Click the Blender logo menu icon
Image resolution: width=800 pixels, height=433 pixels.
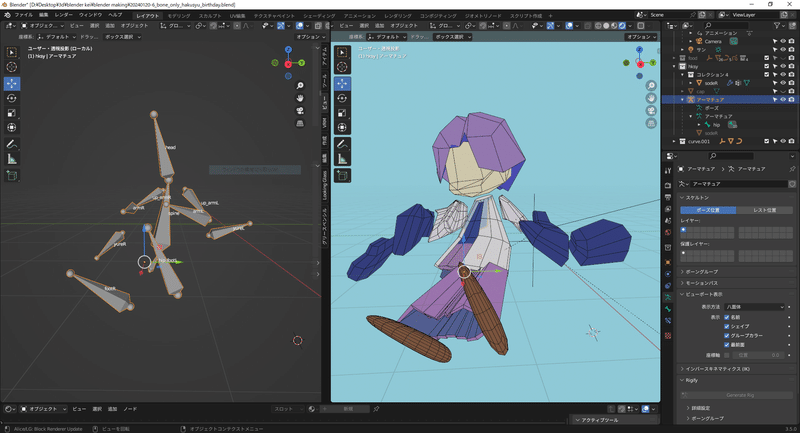(x=7, y=15)
